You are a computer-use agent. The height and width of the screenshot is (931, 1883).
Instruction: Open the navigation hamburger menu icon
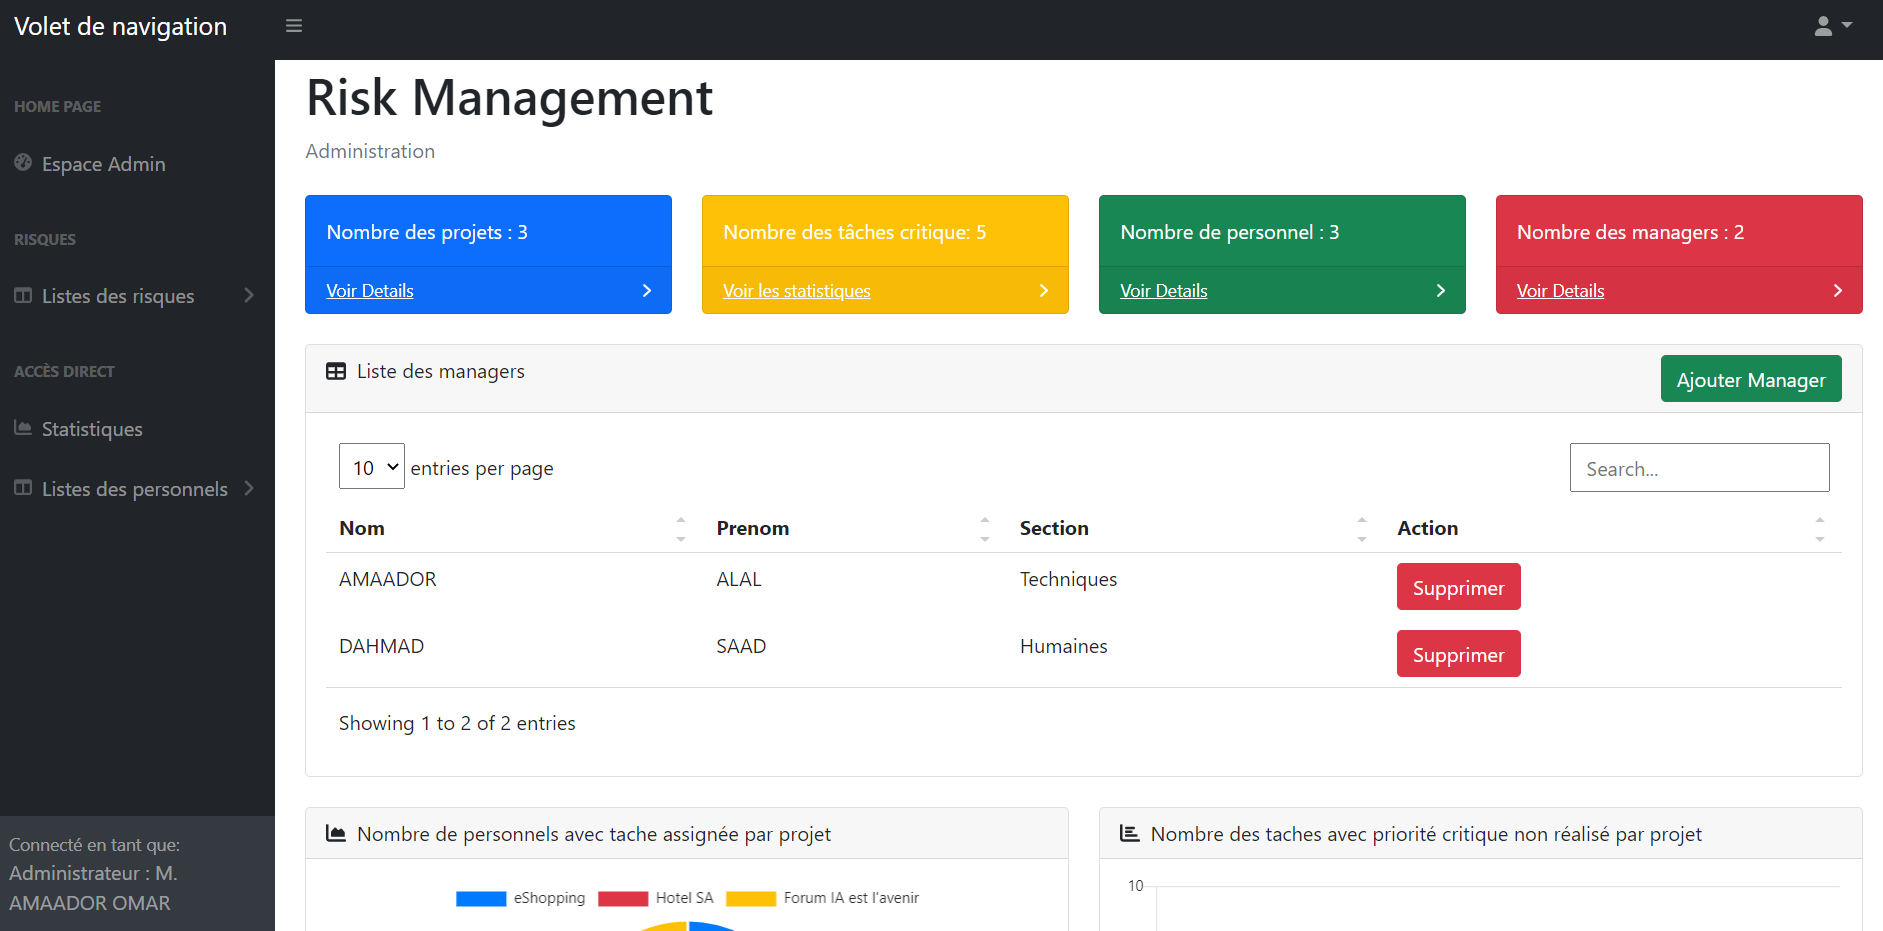click(293, 26)
